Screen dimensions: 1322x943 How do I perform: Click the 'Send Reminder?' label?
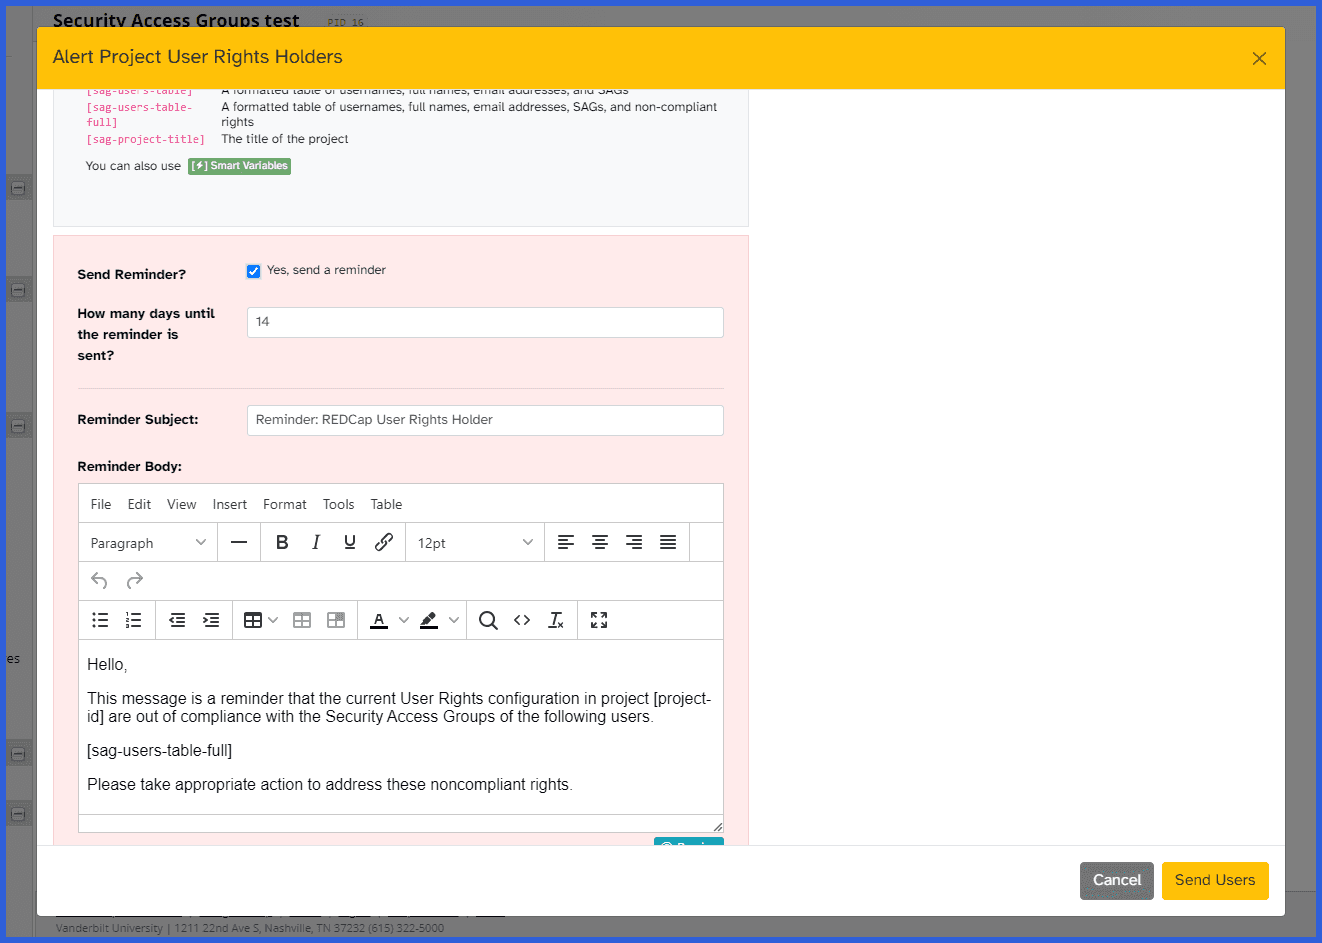point(132,274)
